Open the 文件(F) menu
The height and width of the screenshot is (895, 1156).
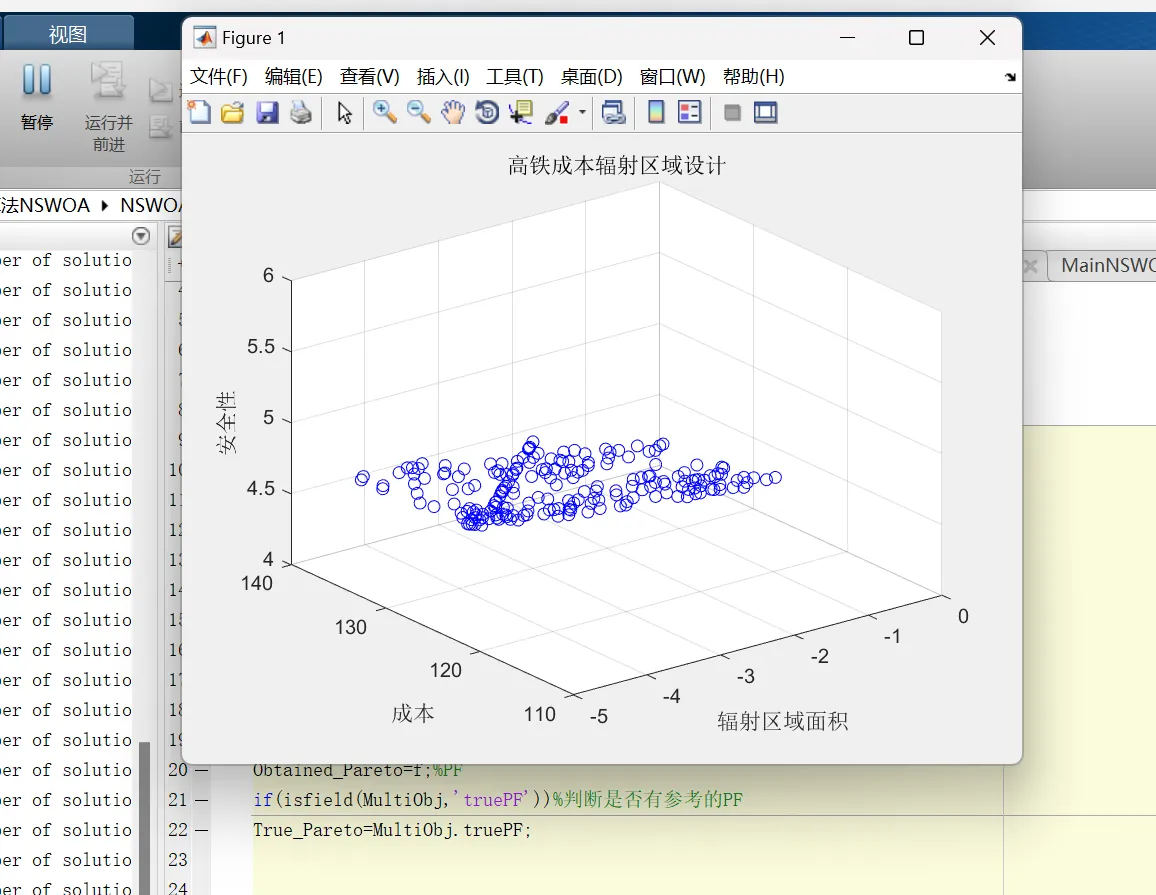[219, 77]
